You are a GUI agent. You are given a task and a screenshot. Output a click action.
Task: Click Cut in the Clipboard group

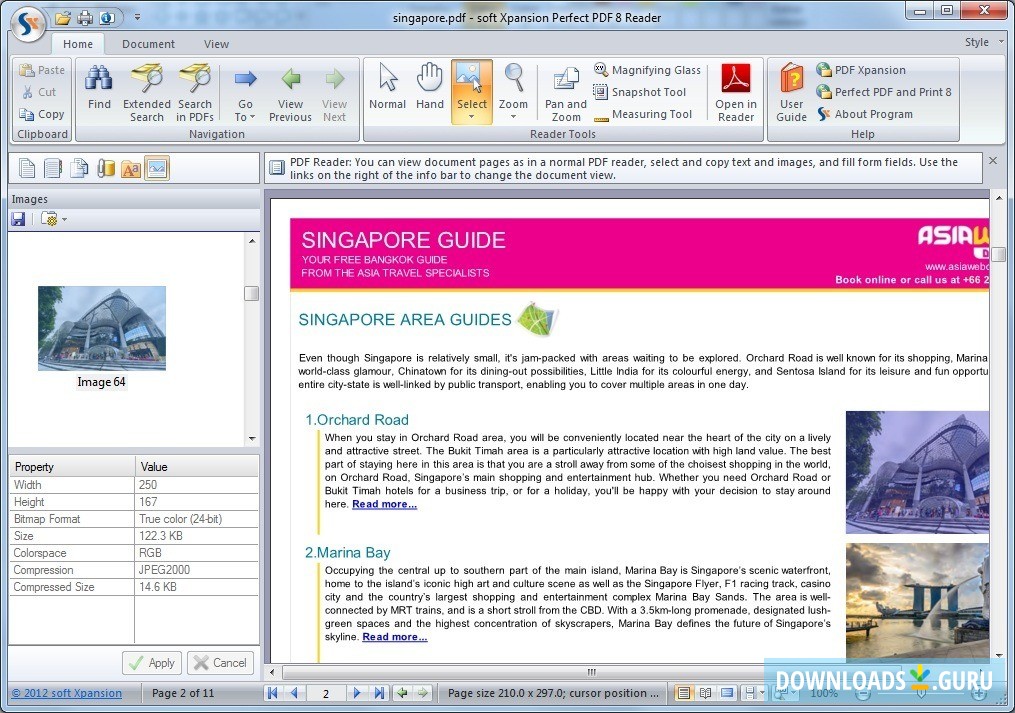pos(39,92)
